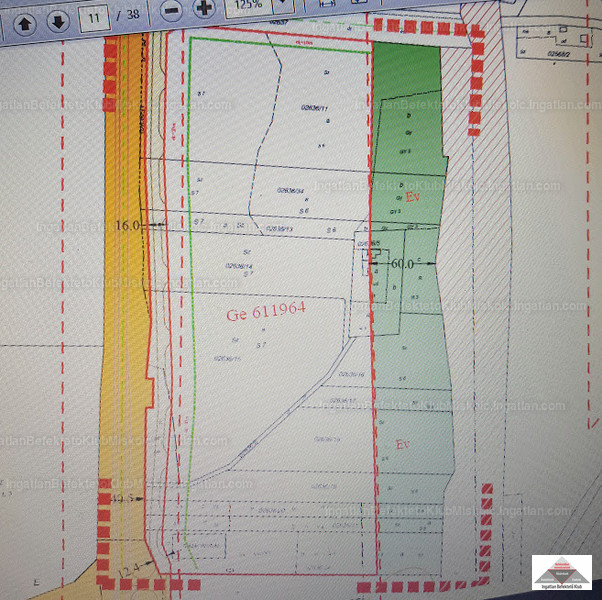Go to the previous page with up arrow
602x600 pixels.
(x=25, y=20)
